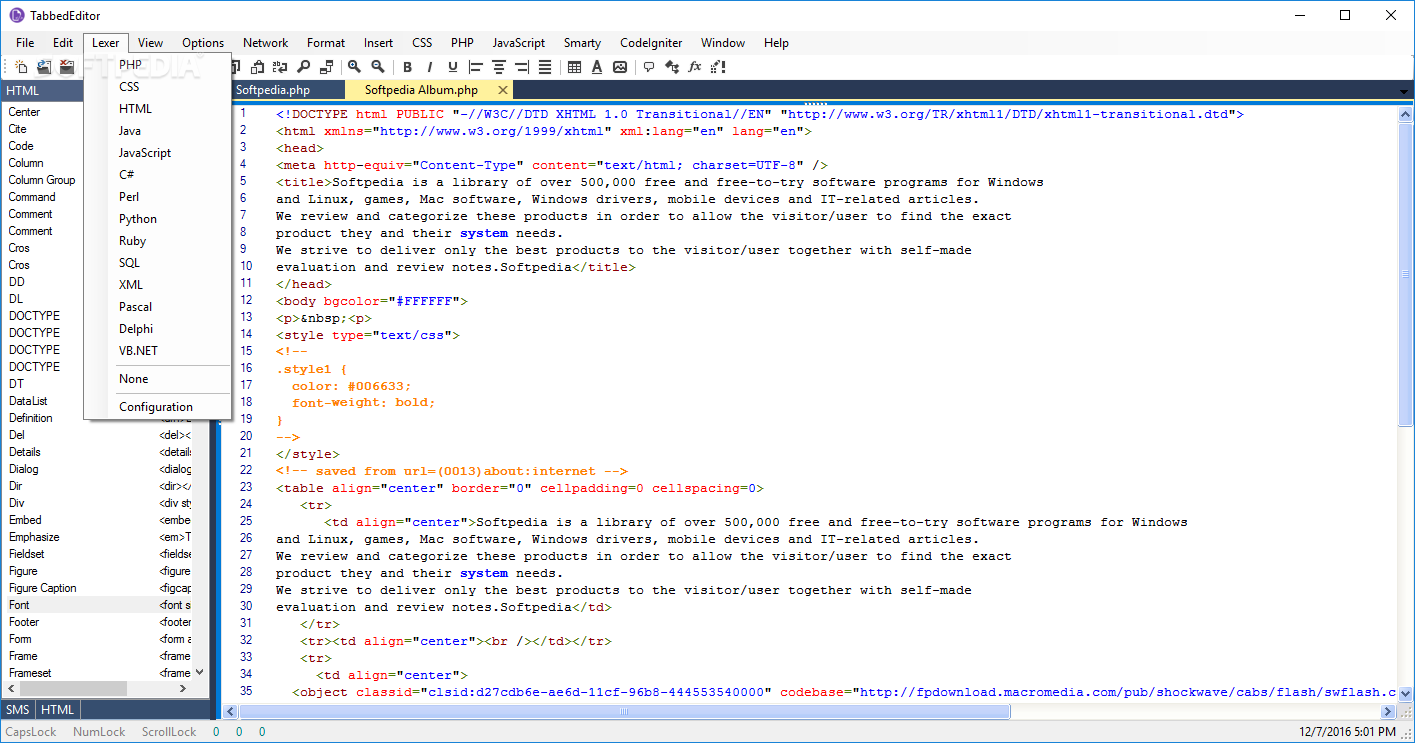Click the New file toolbar icon
1415x743 pixels.
pos(20,67)
